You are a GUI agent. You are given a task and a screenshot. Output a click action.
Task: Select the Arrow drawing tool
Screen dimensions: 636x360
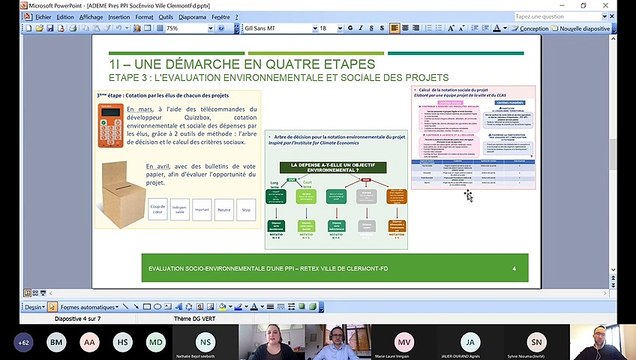pos(136,307)
